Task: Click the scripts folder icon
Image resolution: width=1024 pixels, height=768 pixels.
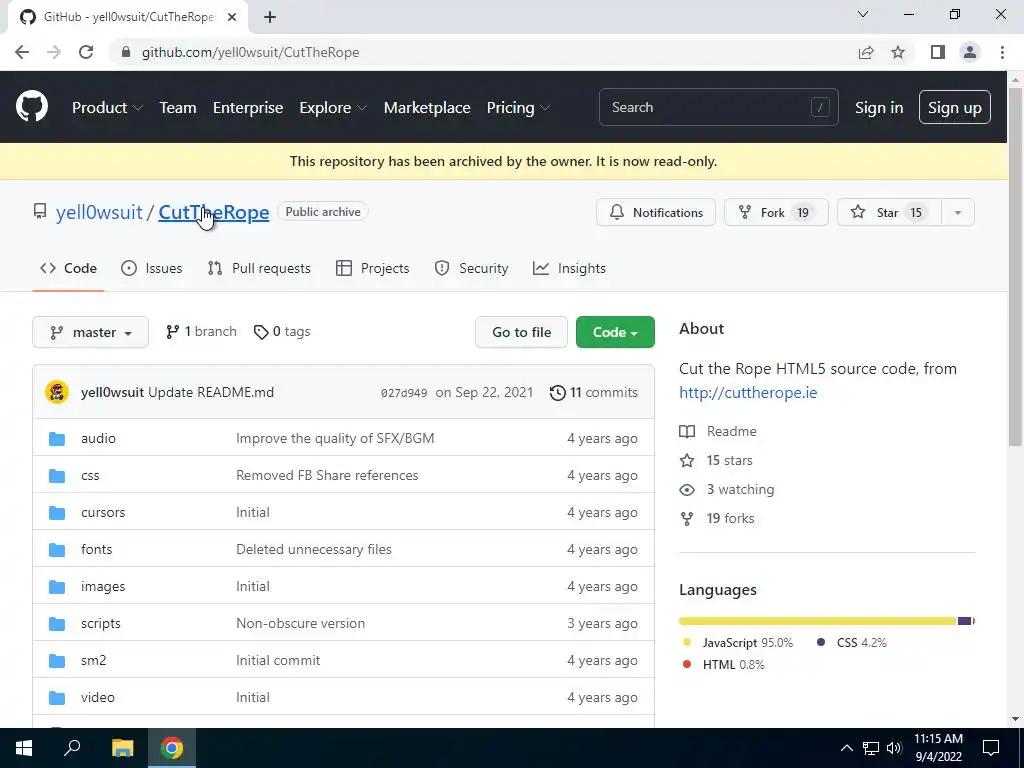Action: pyautogui.click(x=57, y=624)
